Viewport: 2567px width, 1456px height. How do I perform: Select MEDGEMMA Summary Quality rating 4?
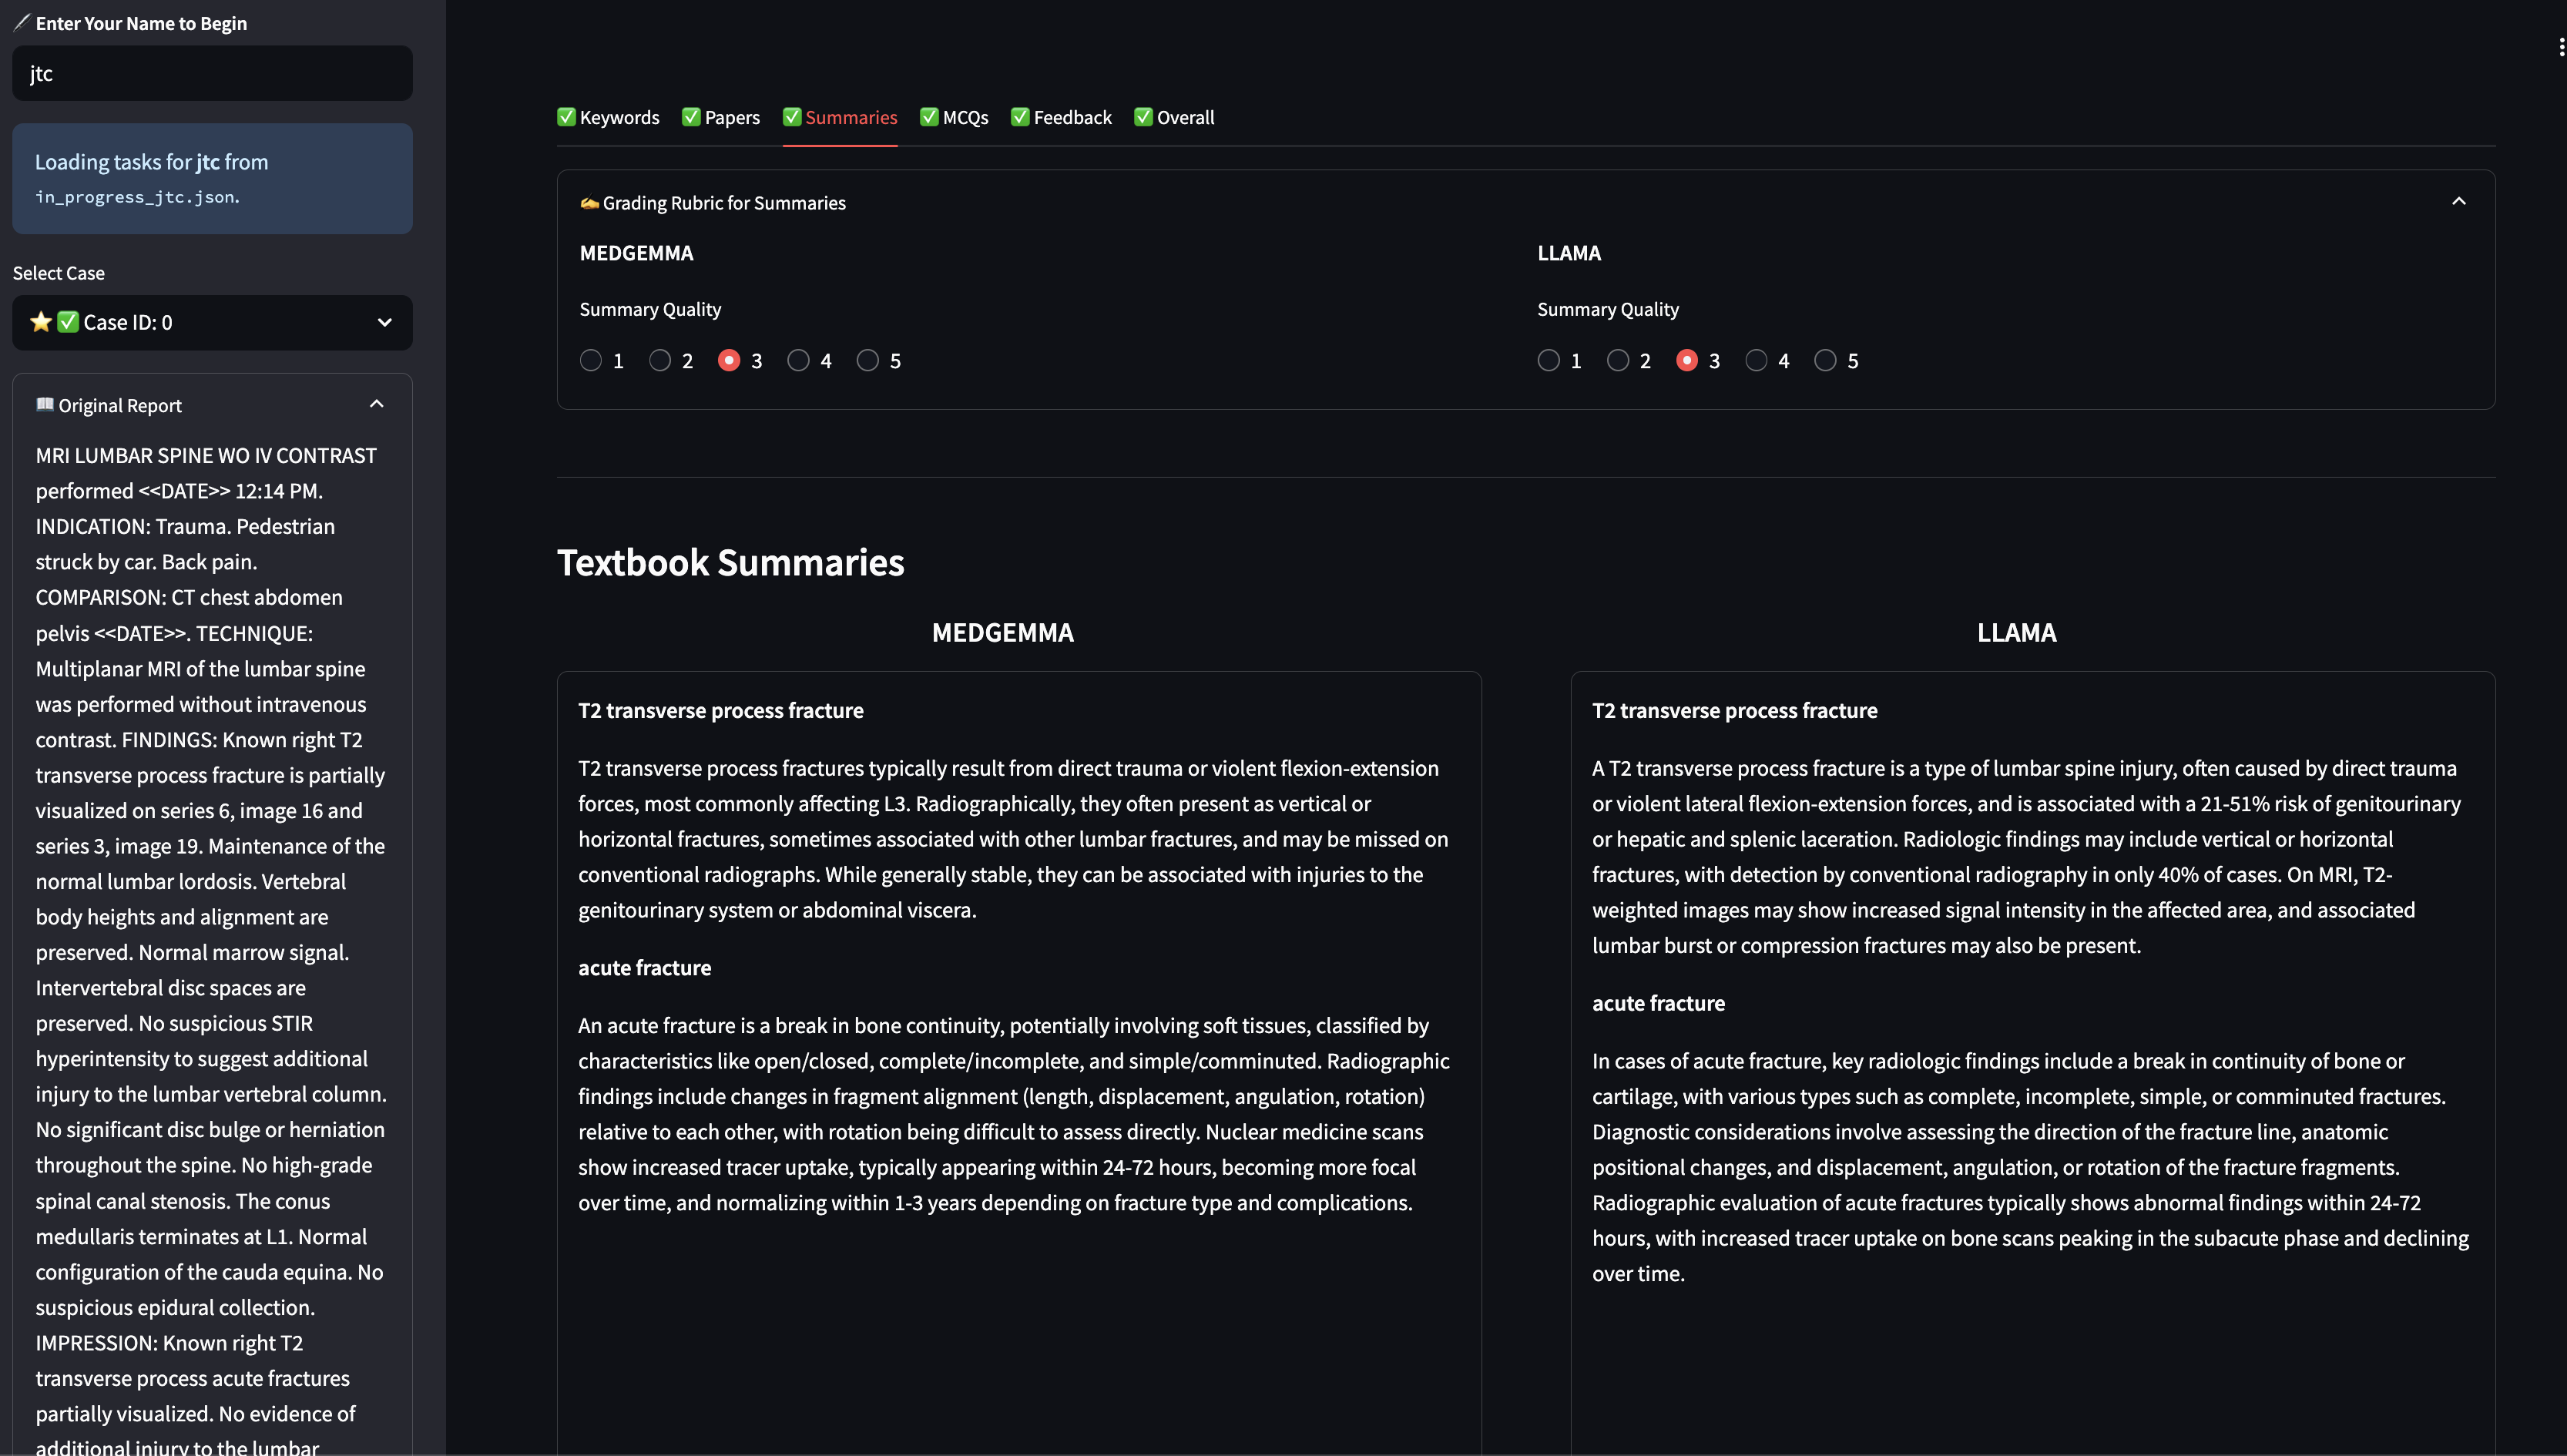798,361
